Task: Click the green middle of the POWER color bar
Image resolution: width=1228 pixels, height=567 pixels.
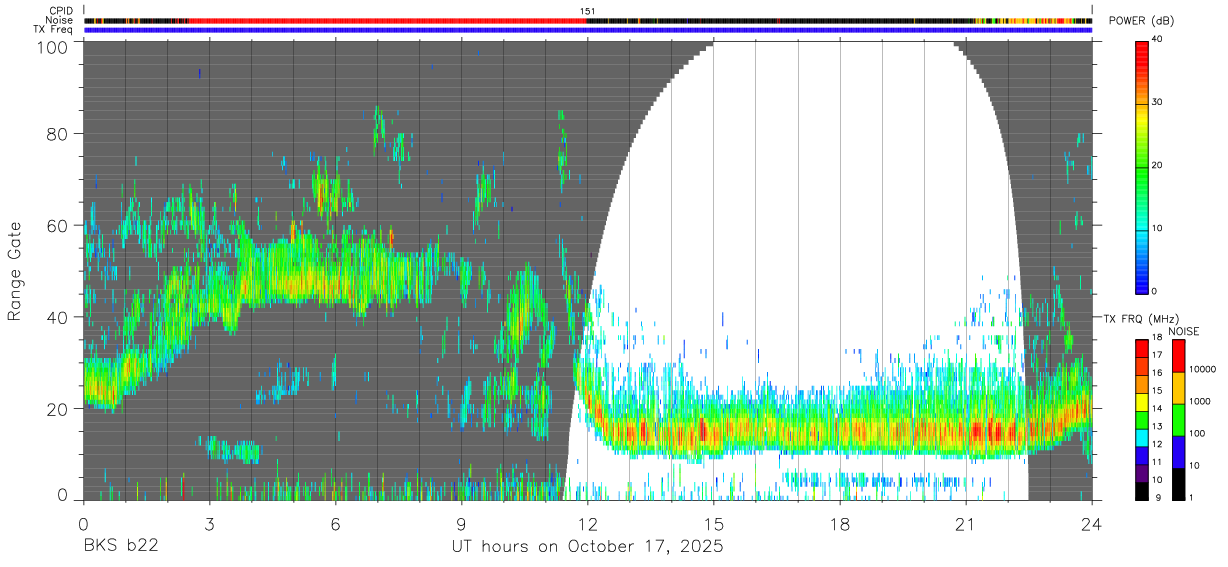Action: (1141, 170)
